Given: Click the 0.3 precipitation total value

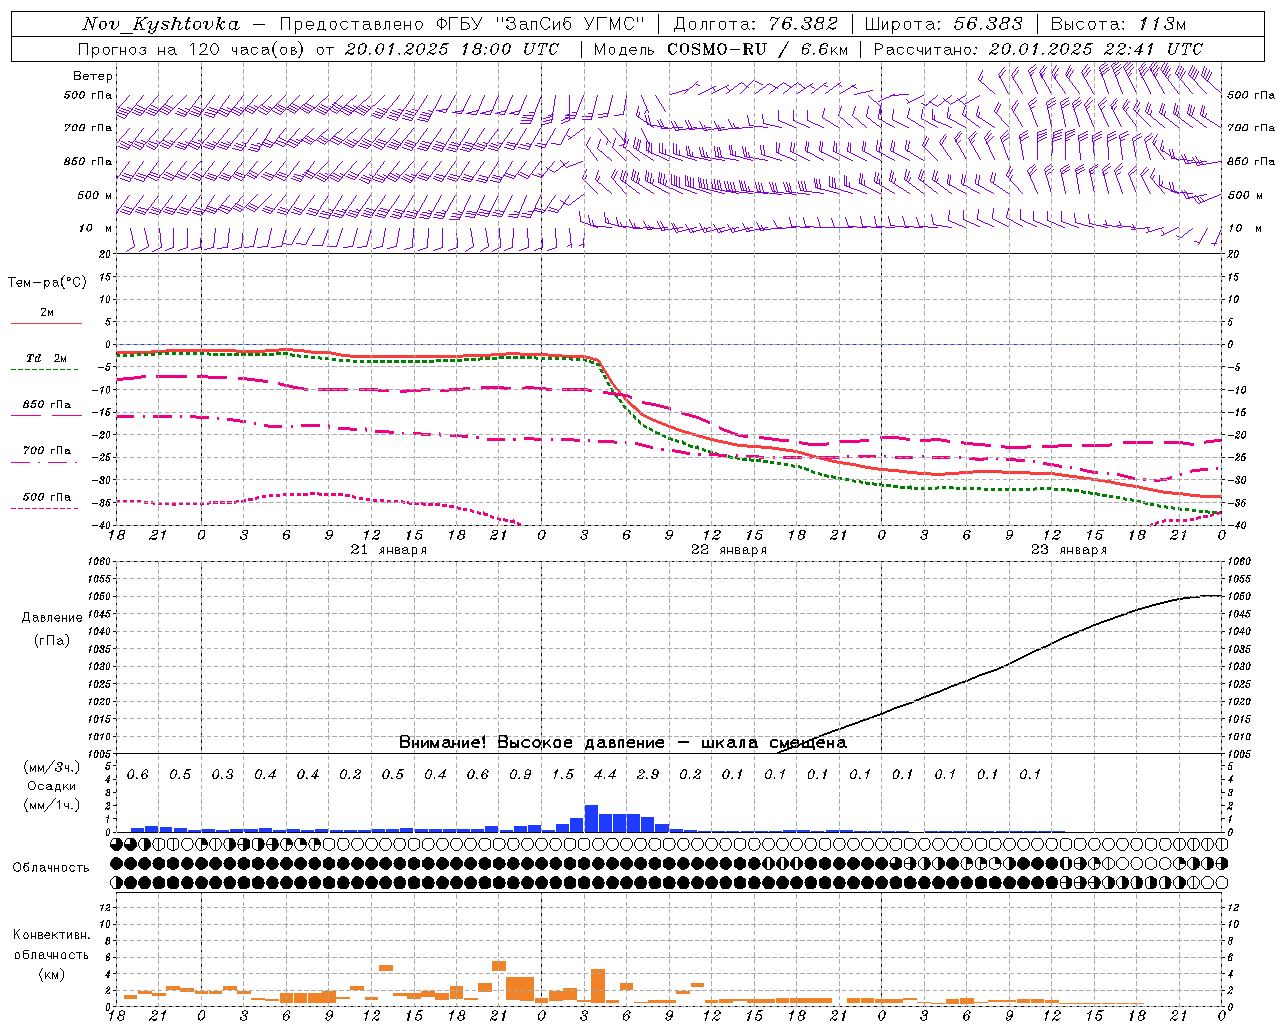Looking at the screenshot, I should pyautogui.click(x=222, y=774).
